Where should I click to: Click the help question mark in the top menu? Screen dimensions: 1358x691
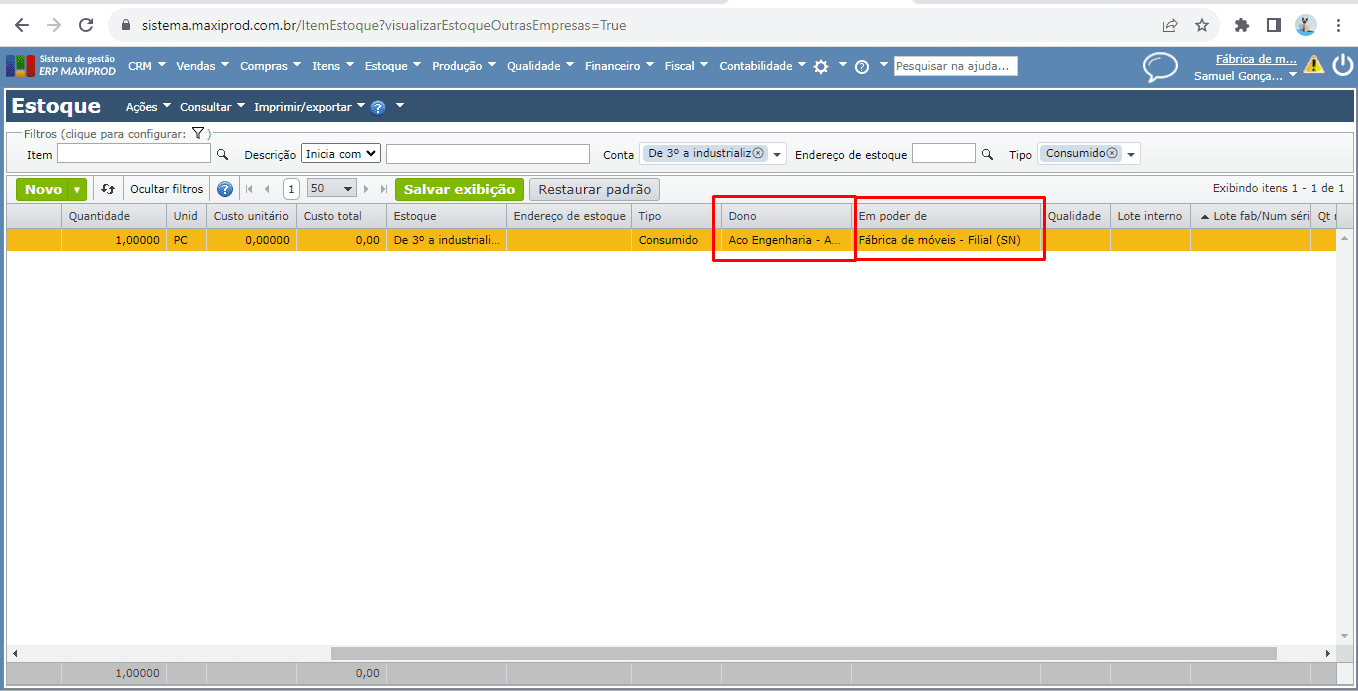click(862, 67)
